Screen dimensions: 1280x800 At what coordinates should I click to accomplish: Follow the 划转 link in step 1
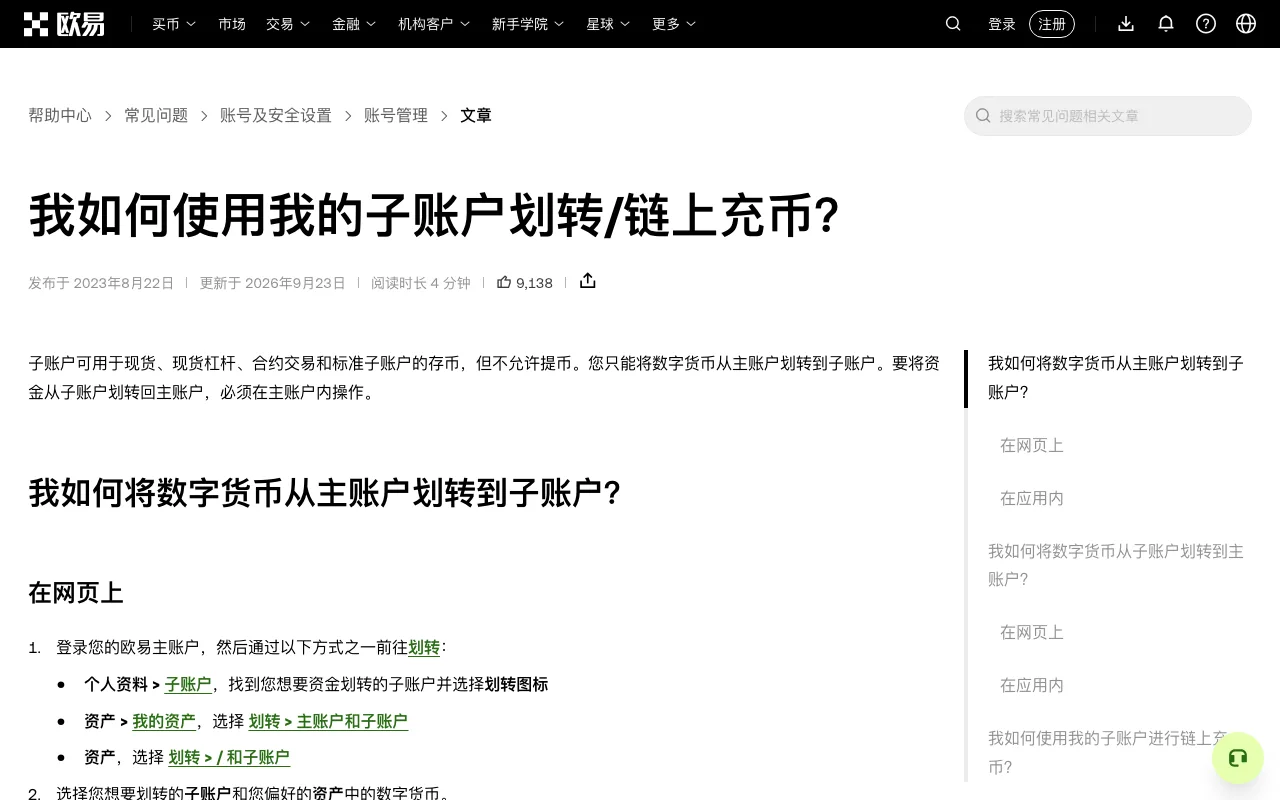point(424,648)
